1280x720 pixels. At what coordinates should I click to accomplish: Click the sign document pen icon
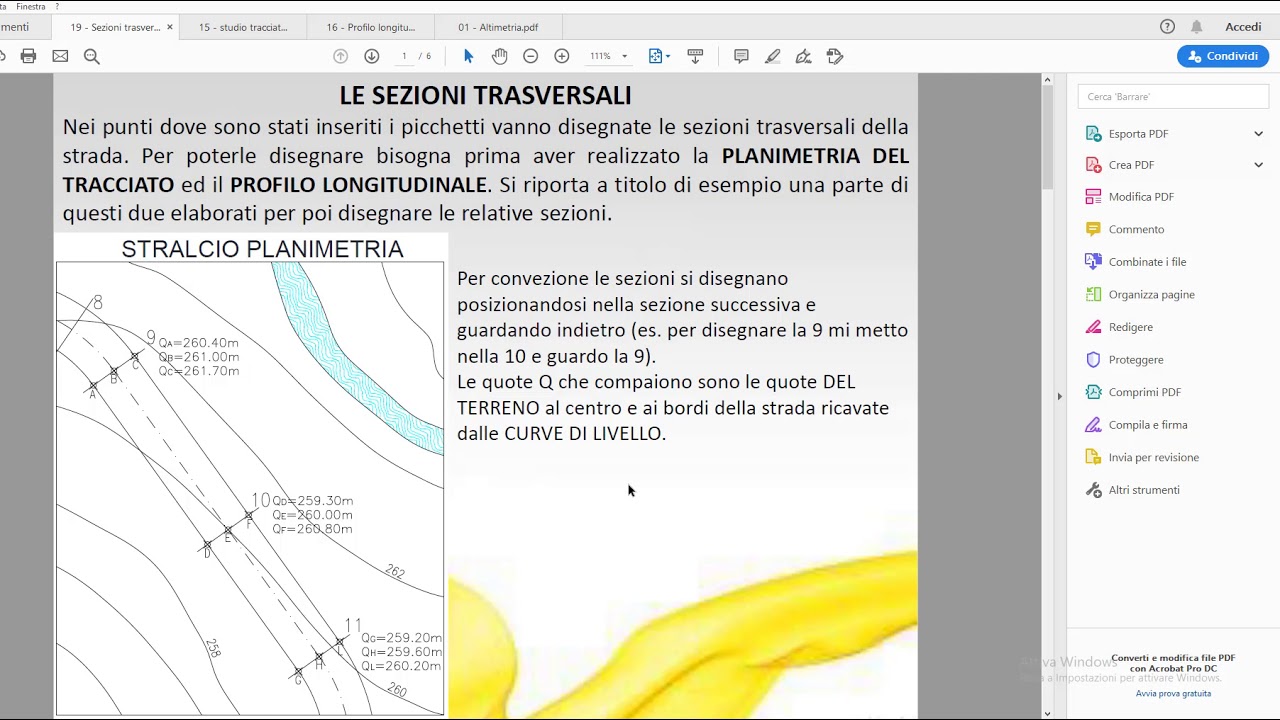pyautogui.click(x=804, y=56)
